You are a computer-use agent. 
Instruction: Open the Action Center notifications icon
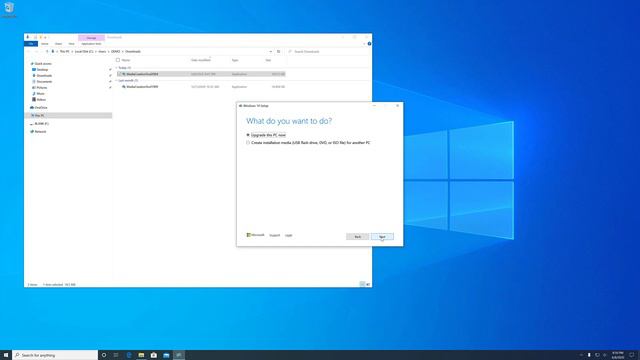pyautogui.click(x=631, y=355)
